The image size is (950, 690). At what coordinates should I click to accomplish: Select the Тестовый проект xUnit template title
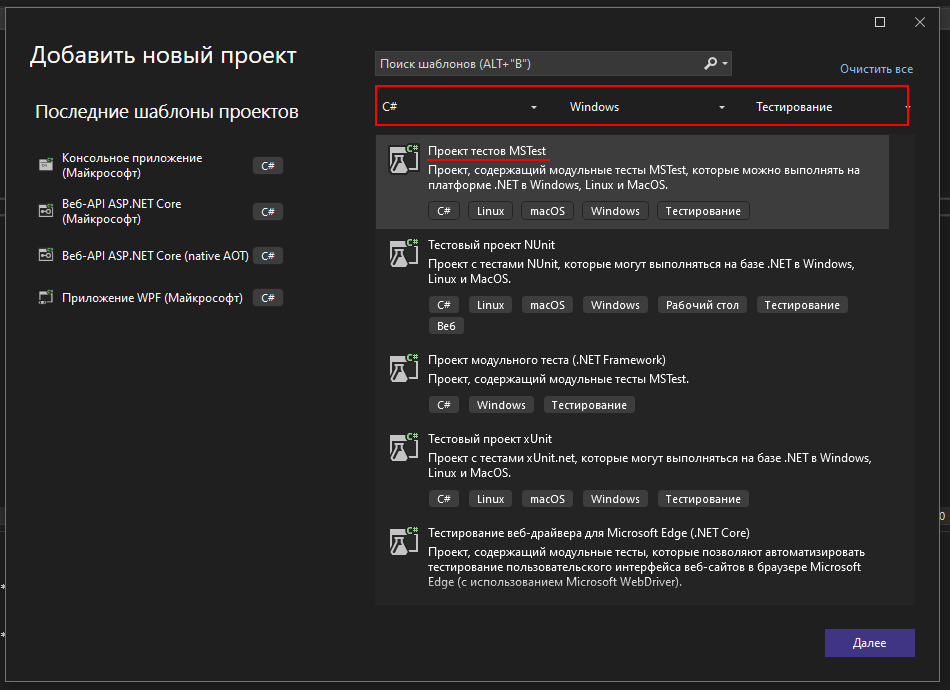[489, 439]
